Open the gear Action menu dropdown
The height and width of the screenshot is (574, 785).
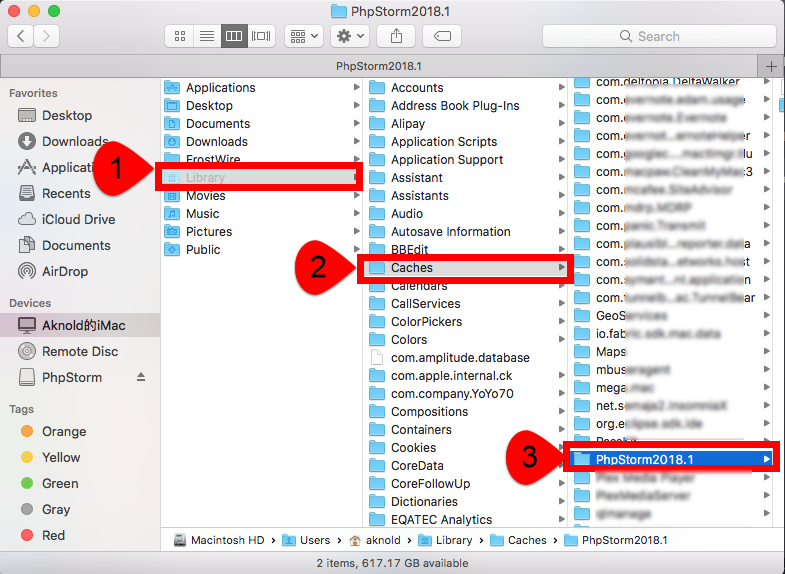tap(350, 36)
